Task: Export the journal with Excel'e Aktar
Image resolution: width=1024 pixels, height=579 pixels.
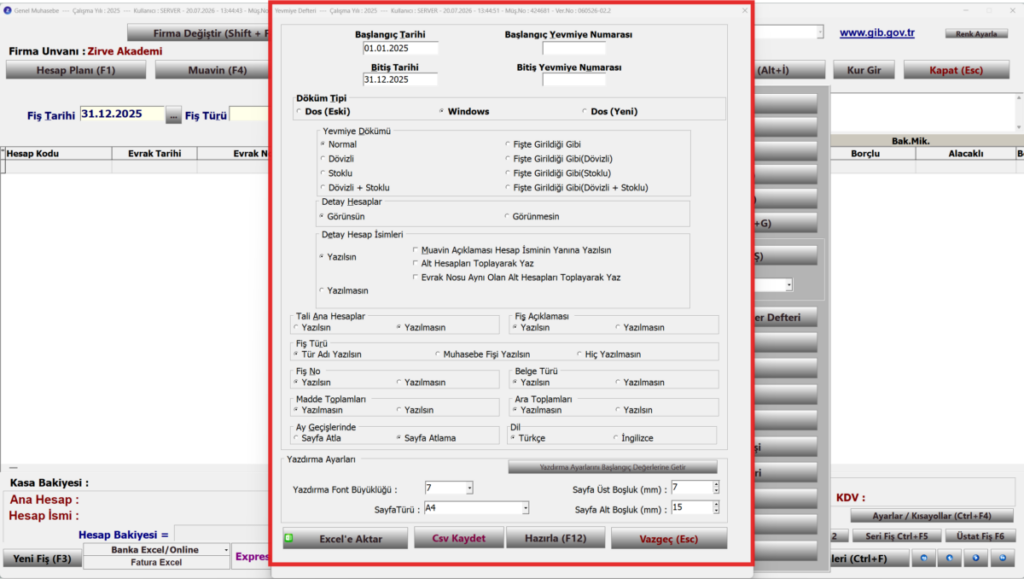Action: point(345,539)
